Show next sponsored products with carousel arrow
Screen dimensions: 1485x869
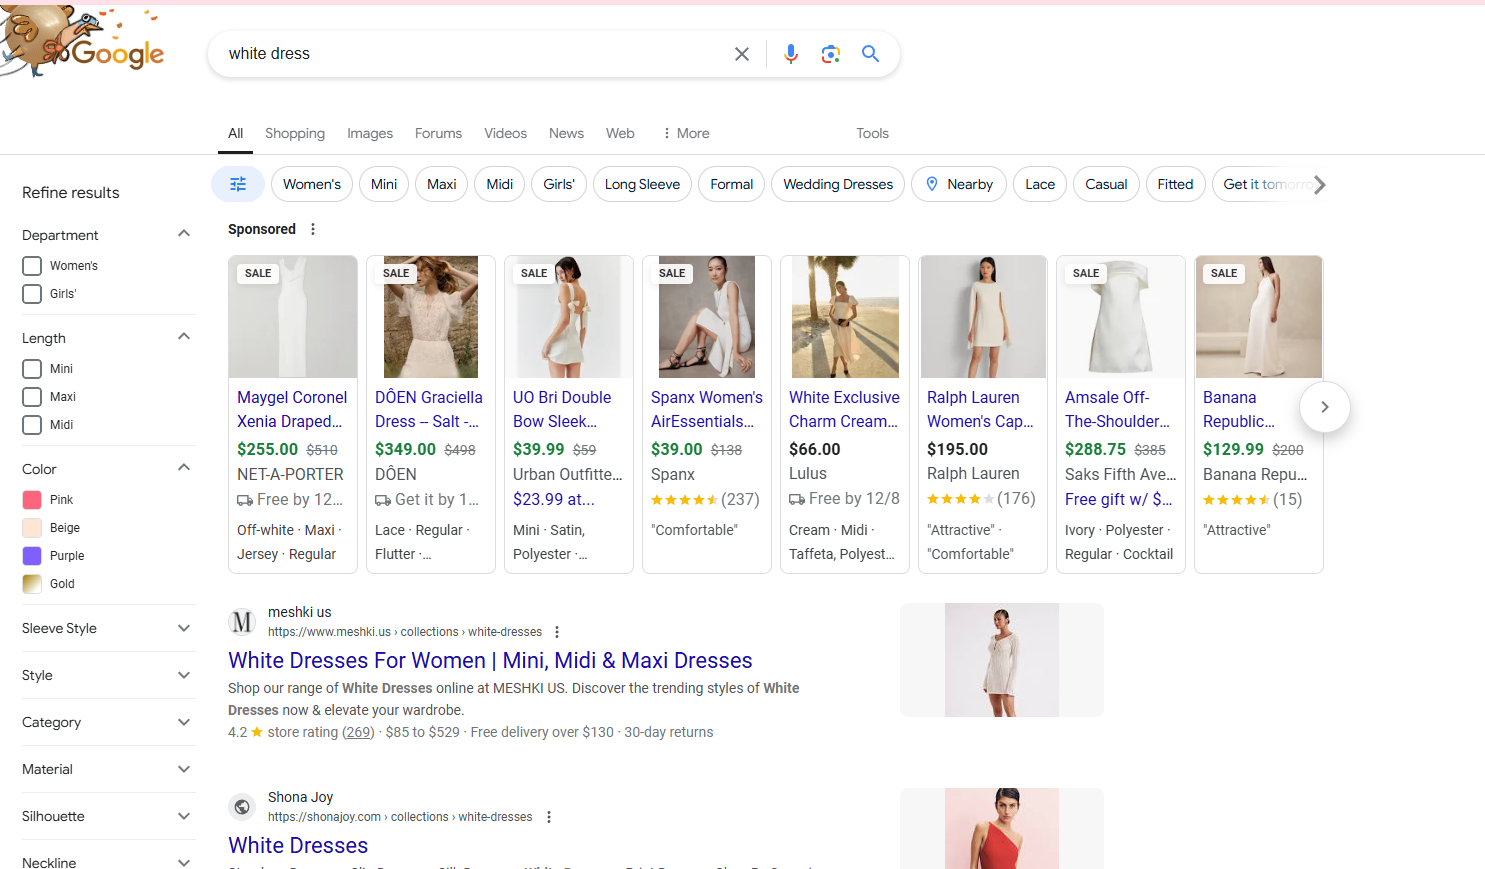[1325, 407]
